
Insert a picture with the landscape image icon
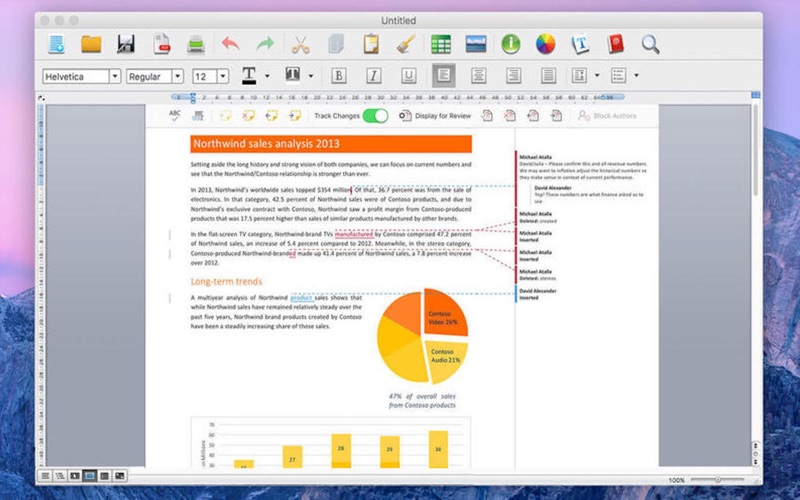[x=476, y=44]
